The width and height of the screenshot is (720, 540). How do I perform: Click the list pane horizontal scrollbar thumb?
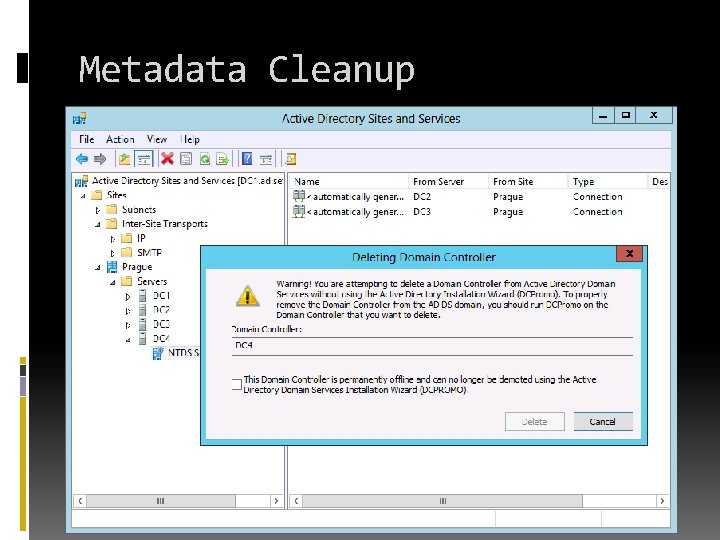click(442, 501)
